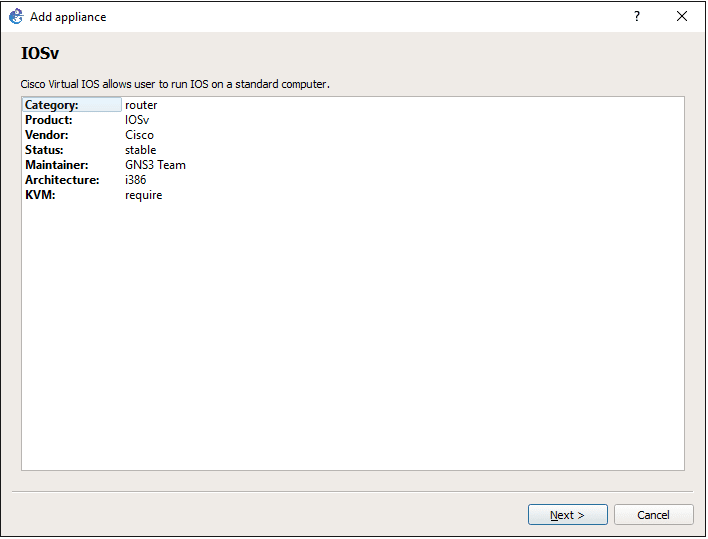Viewport: 708px width, 539px height.
Task: Select the Category label row
Action: pyautogui.click(x=52, y=105)
